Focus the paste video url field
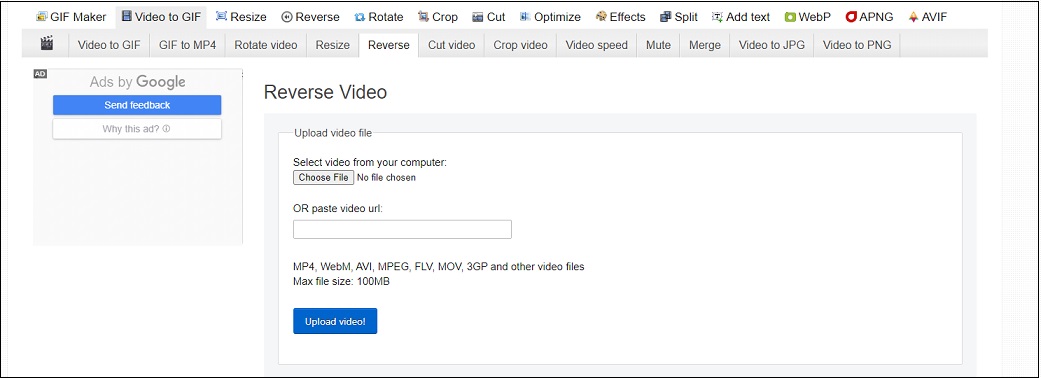This screenshot has width=1041, height=378. point(402,229)
